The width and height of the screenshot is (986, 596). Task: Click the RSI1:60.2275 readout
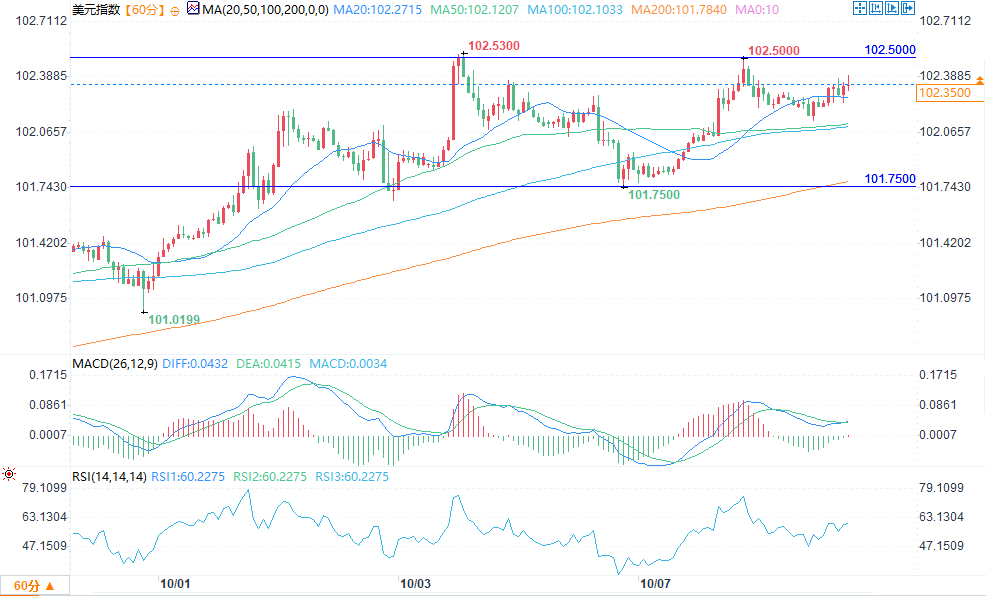point(187,477)
